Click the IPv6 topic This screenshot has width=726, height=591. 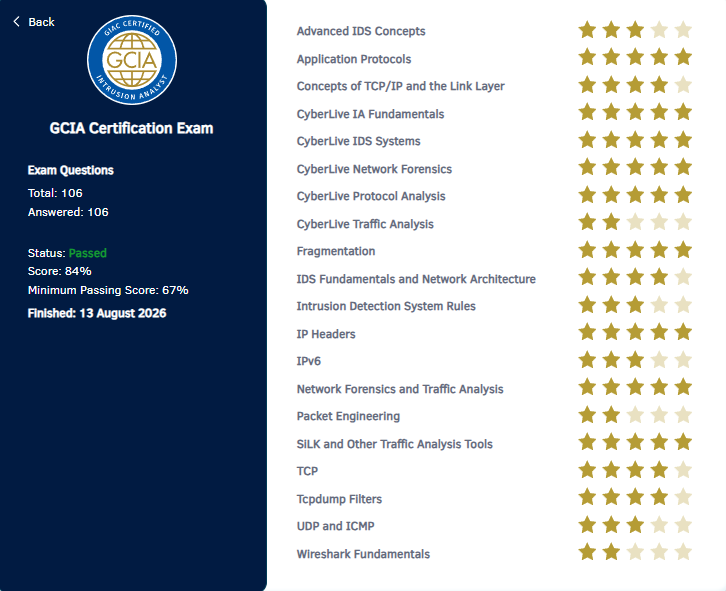[308, 361]
